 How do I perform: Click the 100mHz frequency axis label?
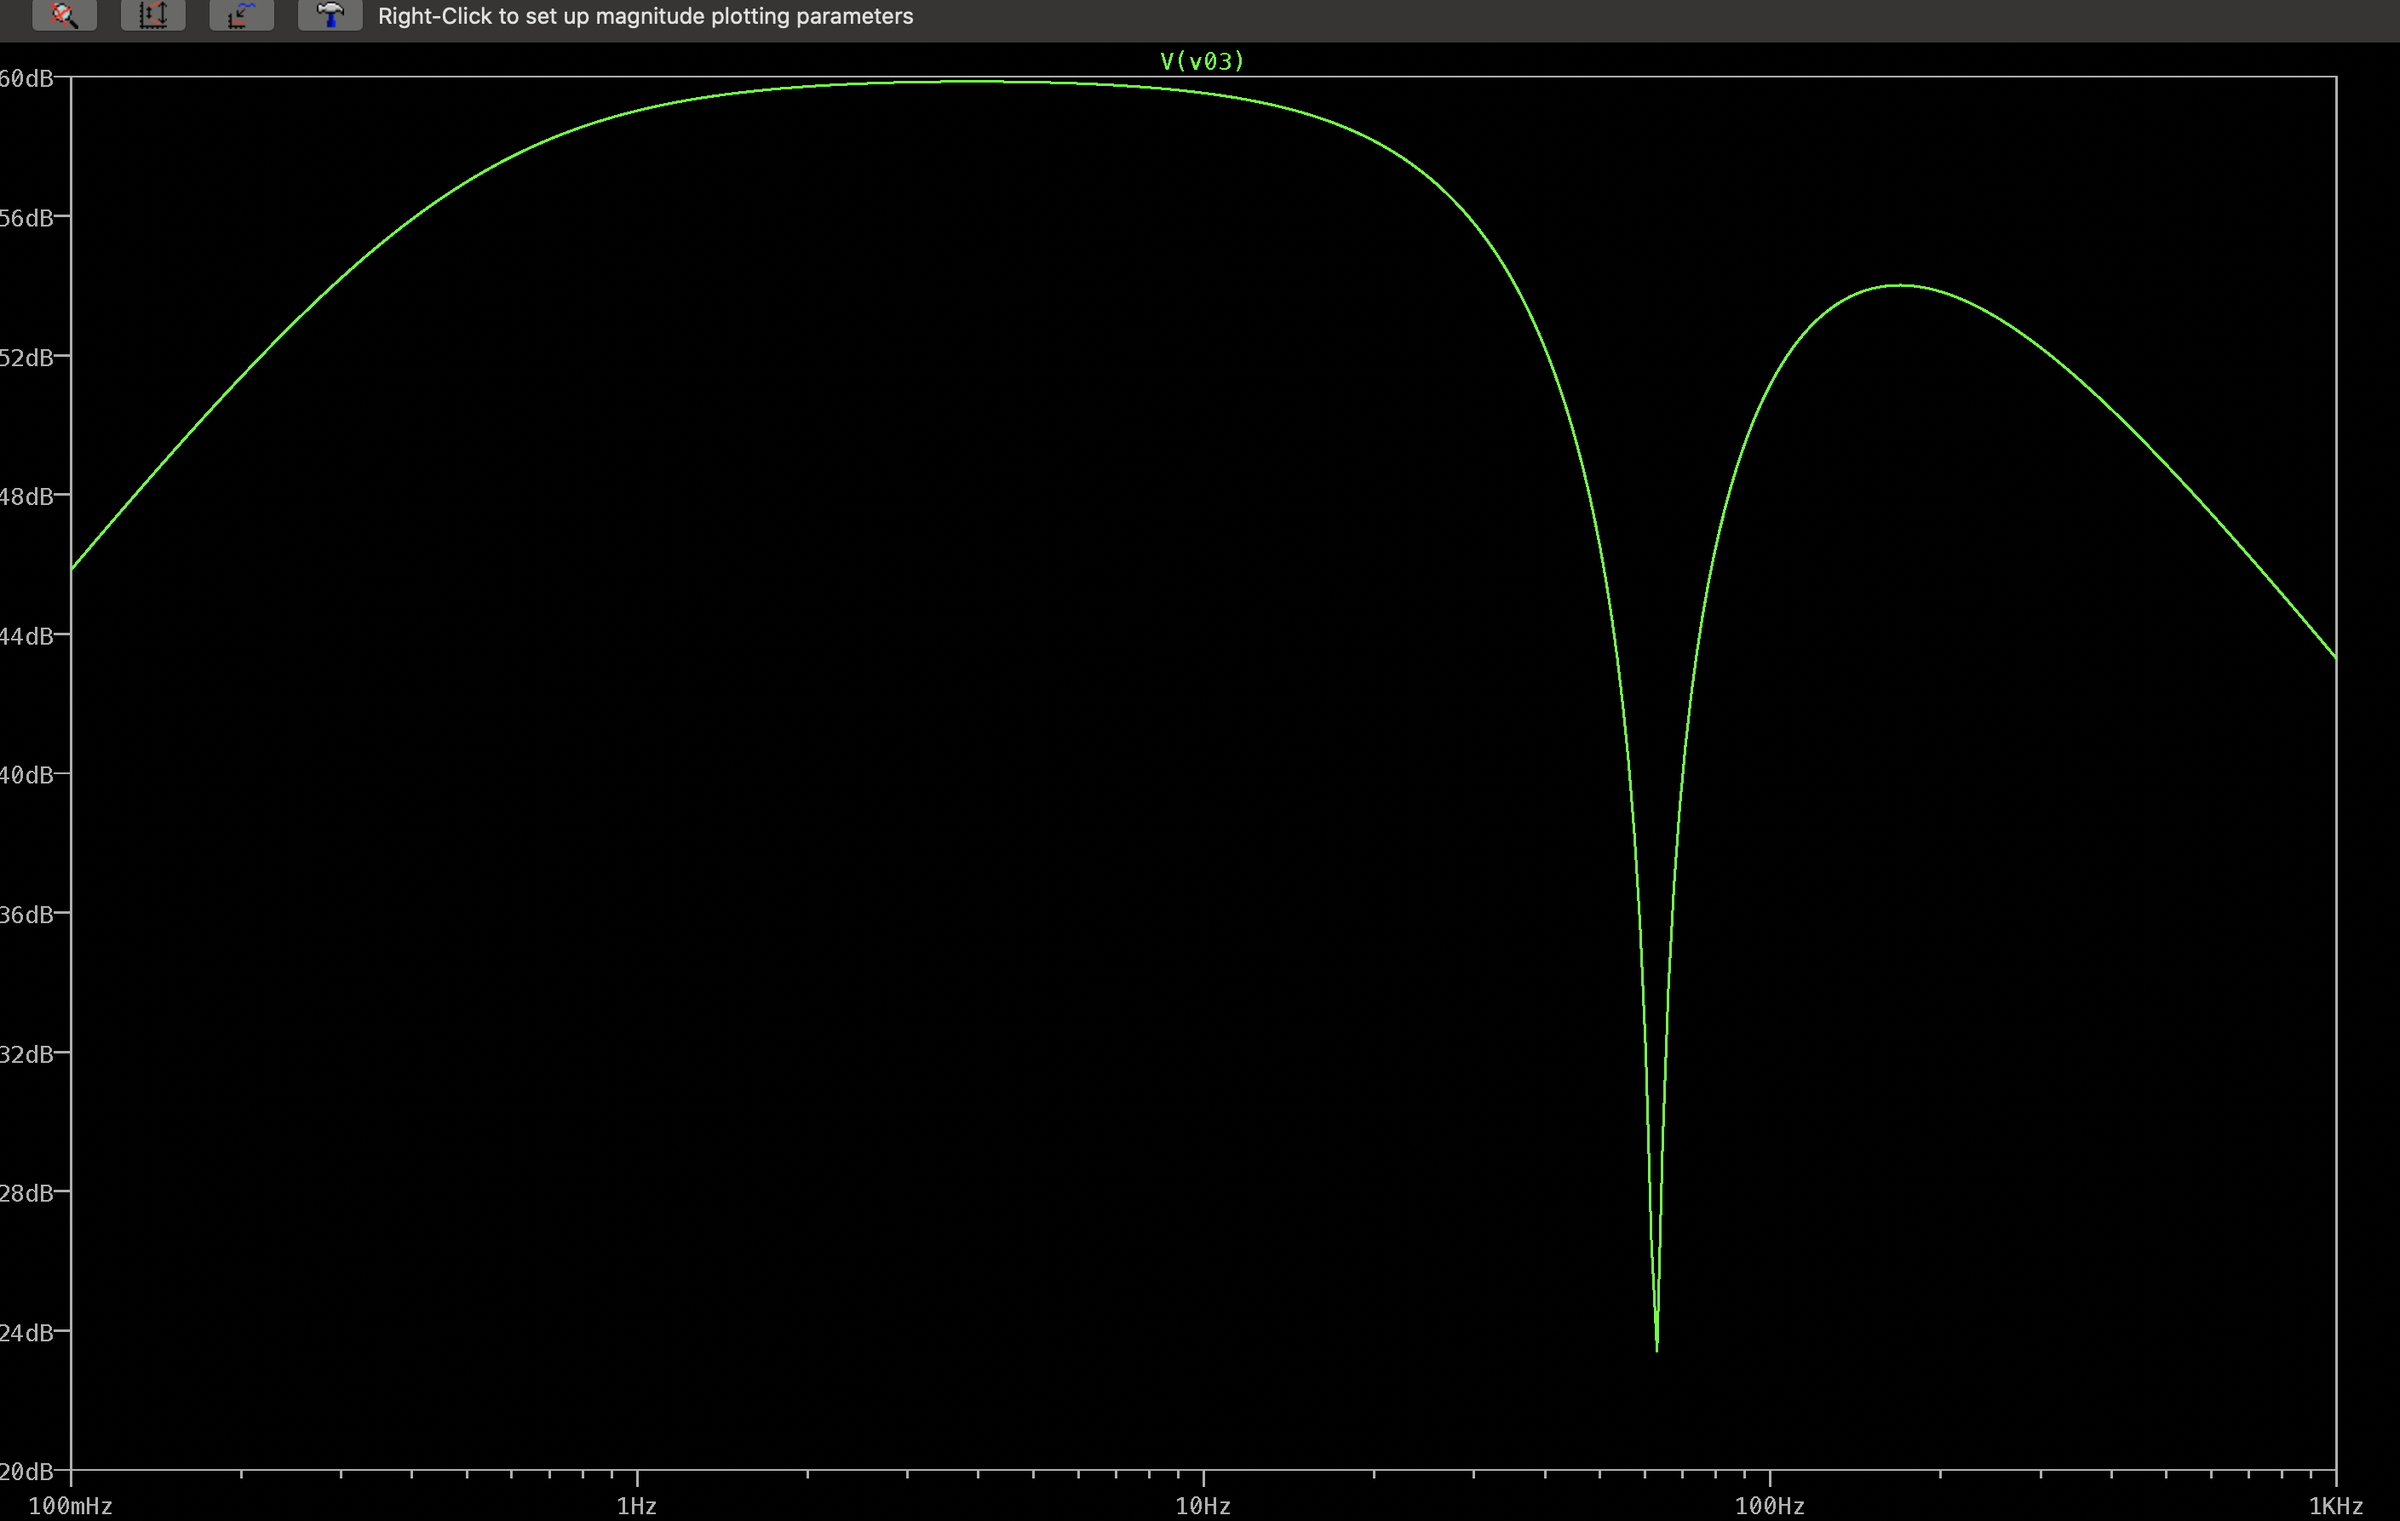[x=70, y=1506]
